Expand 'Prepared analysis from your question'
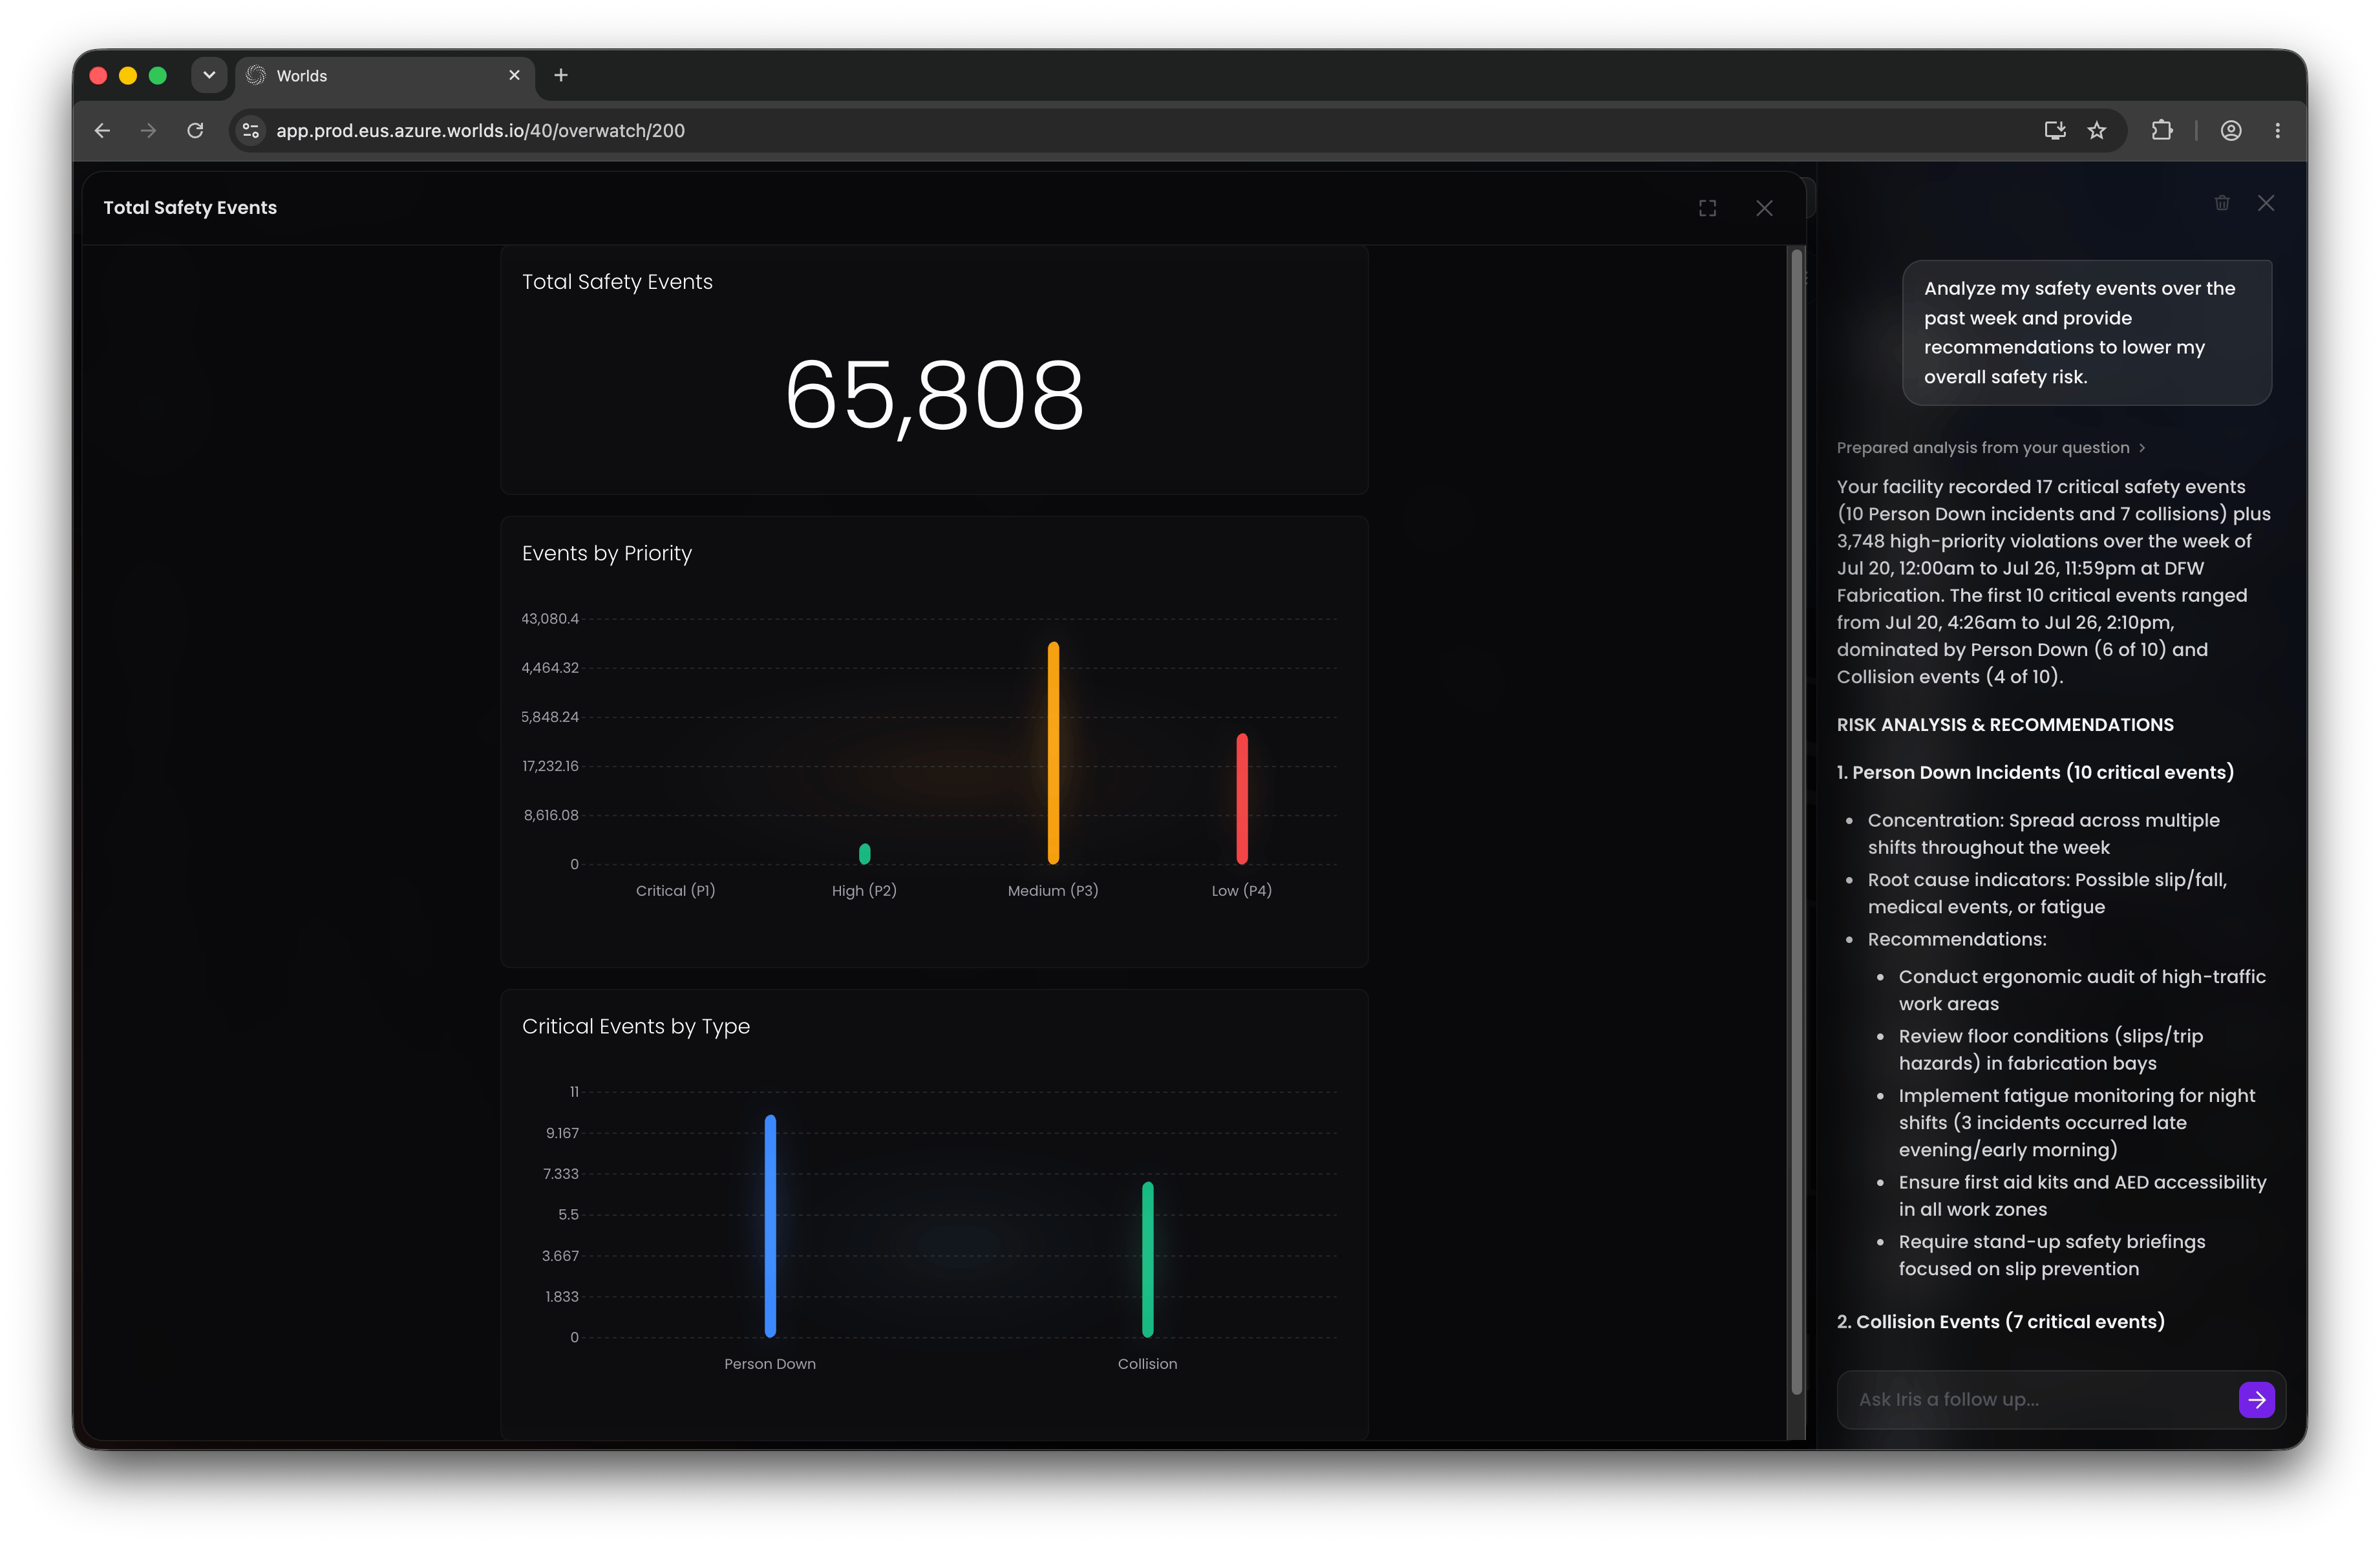 1990,447
